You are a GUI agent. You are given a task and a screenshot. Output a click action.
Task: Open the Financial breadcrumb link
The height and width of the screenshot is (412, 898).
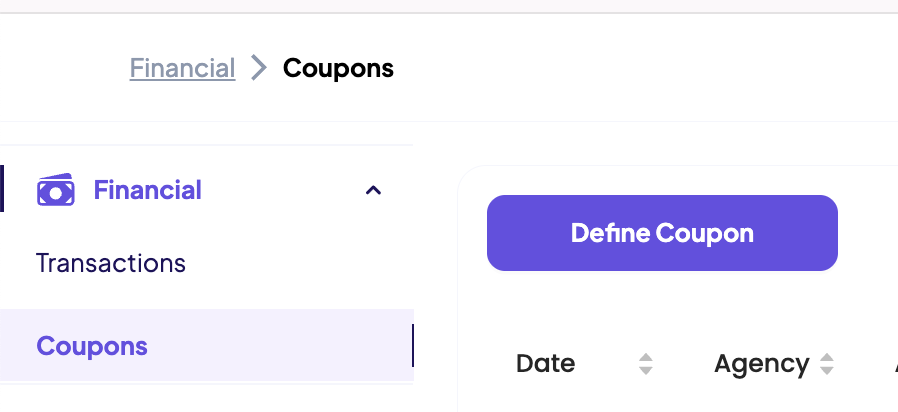(182, 68)
